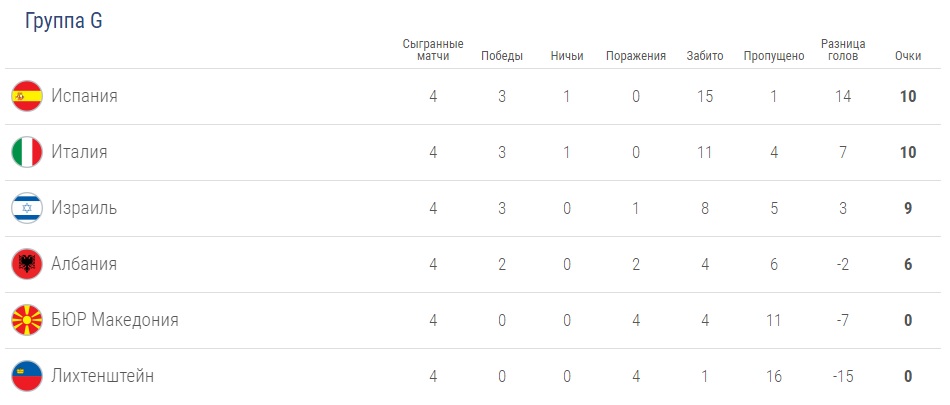950x405 pixels.
Task: Open the Албания team link
Action: click(84, 264)
